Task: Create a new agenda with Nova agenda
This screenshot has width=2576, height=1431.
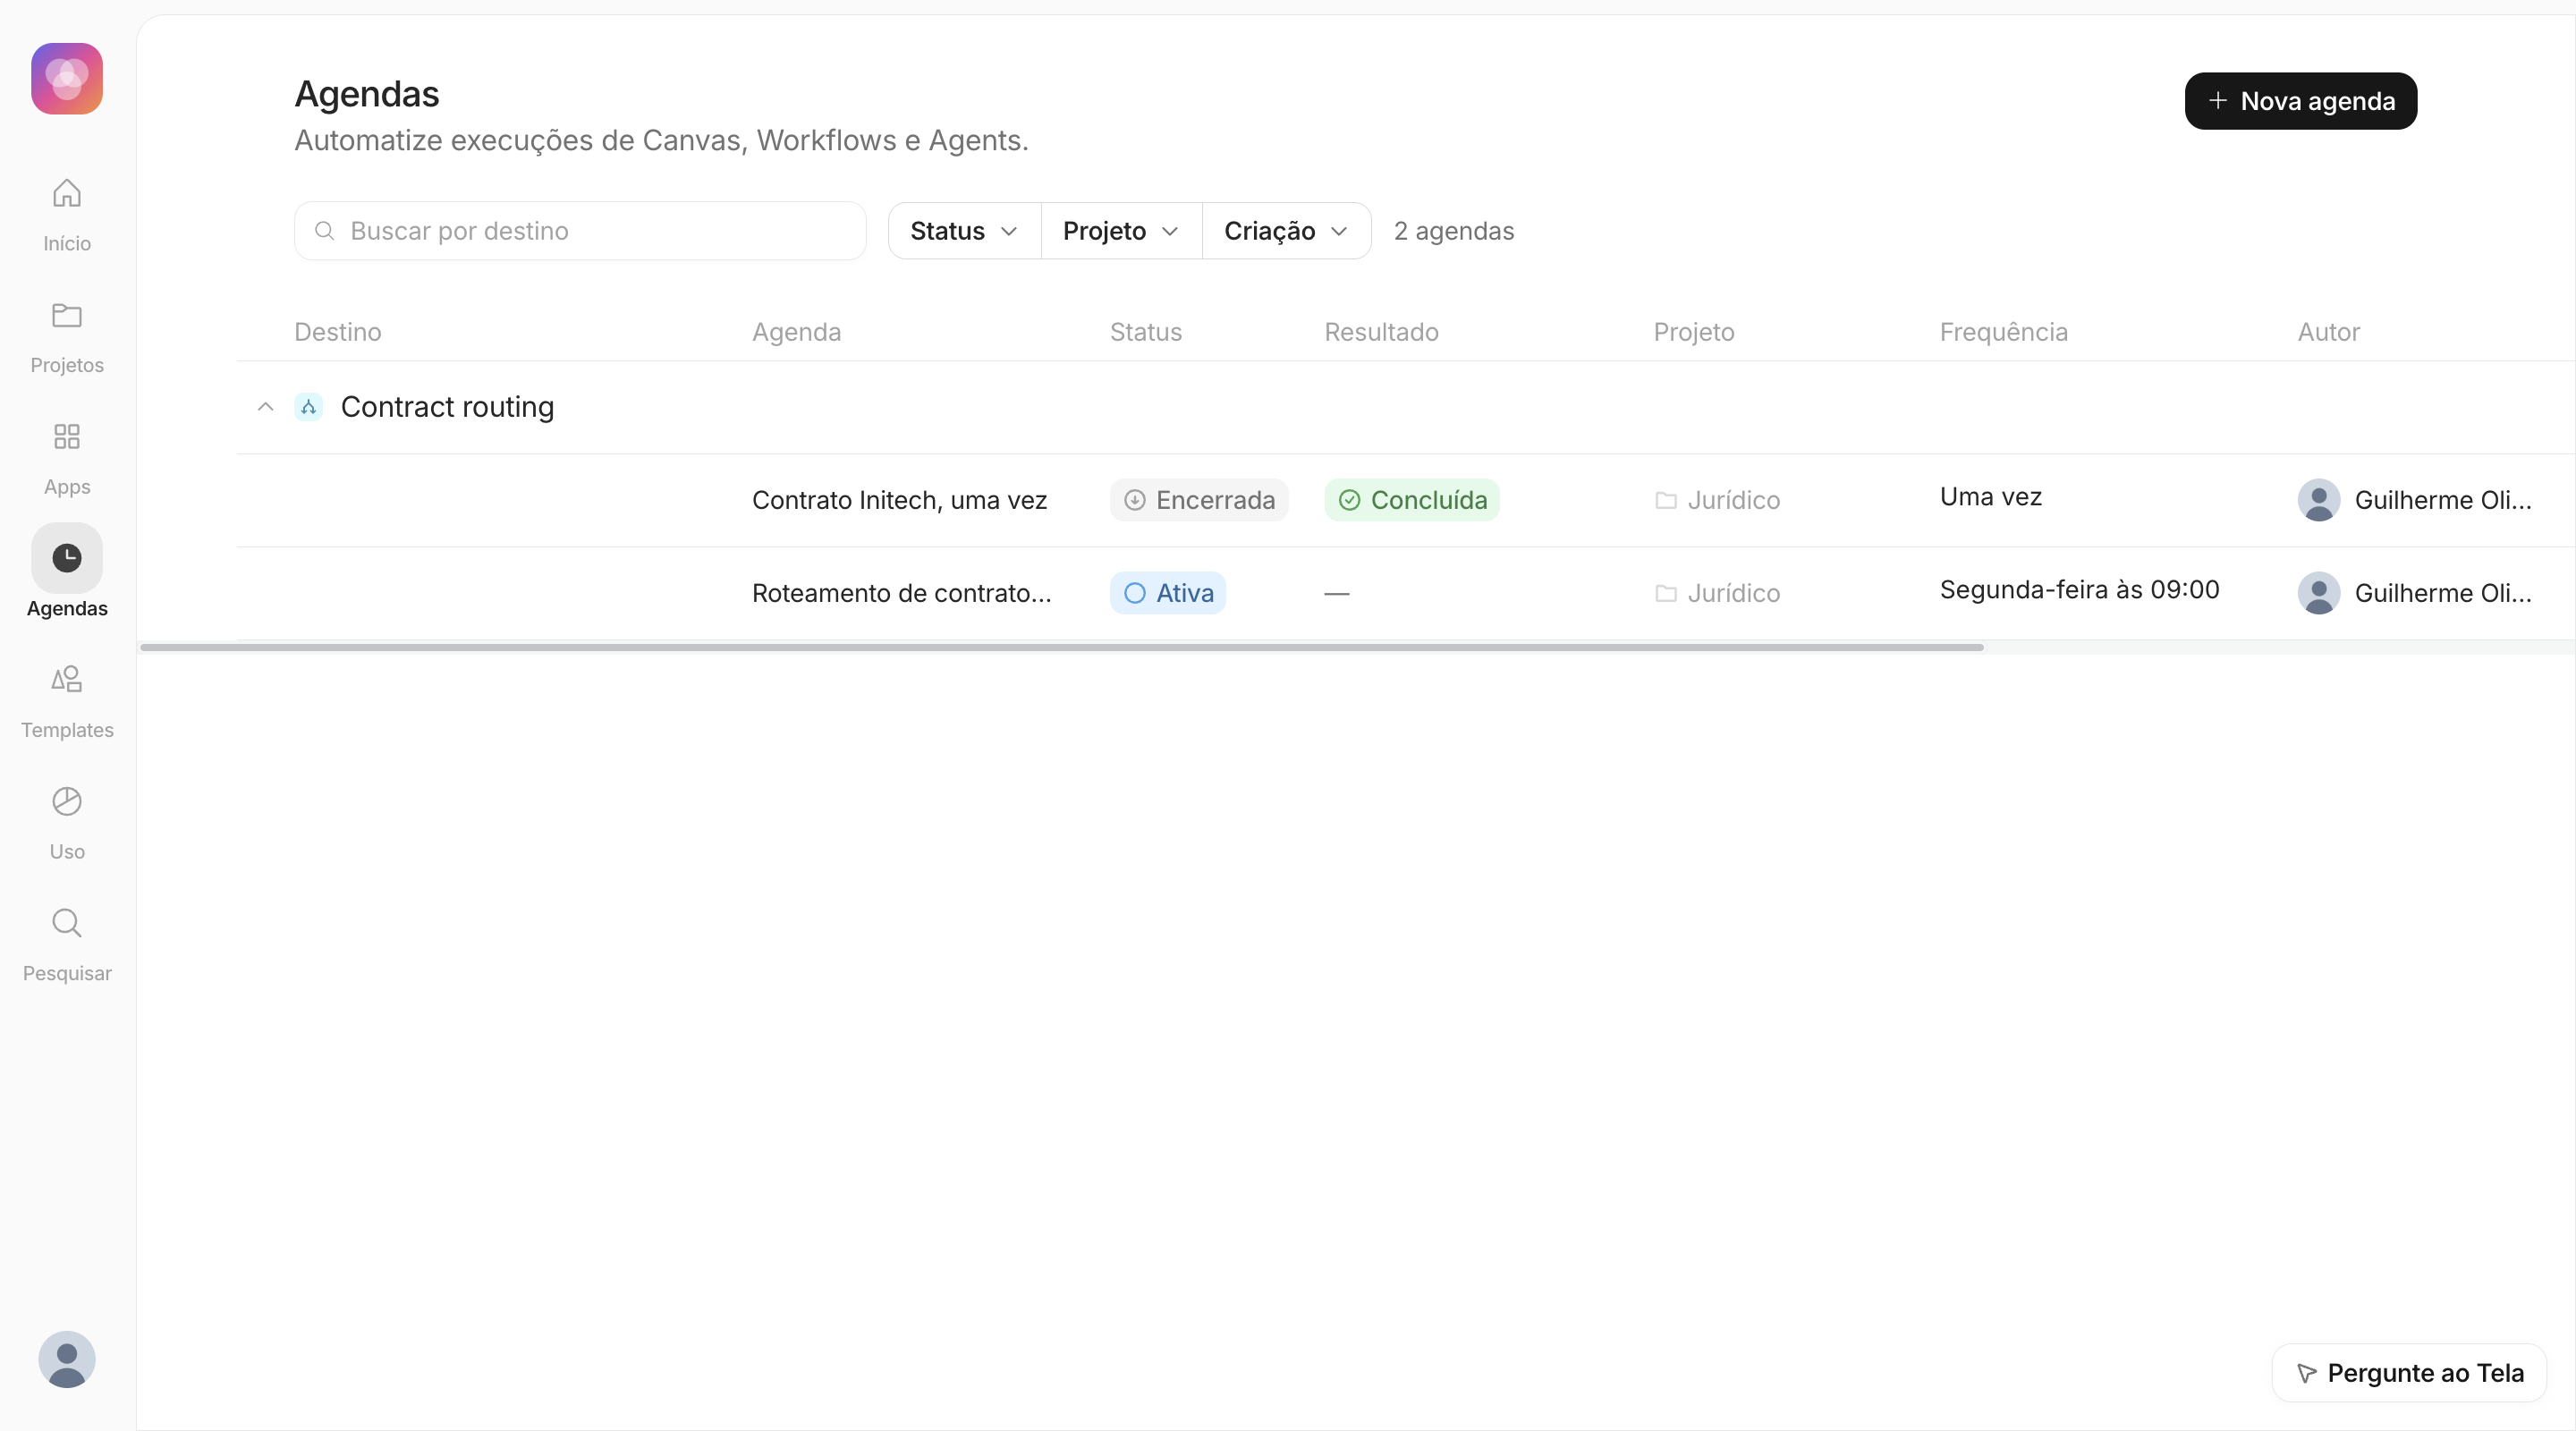Action: (2301, 101)
